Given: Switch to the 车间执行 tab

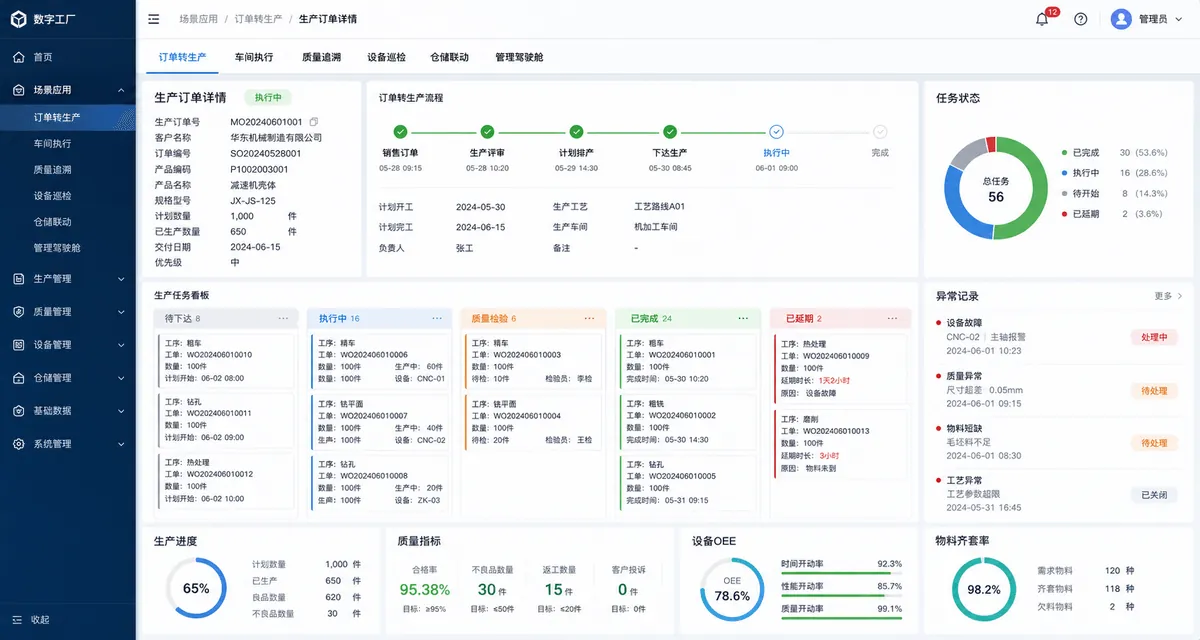Looking at the screenshot, I should pyautogui.click(x=254, y=57).
